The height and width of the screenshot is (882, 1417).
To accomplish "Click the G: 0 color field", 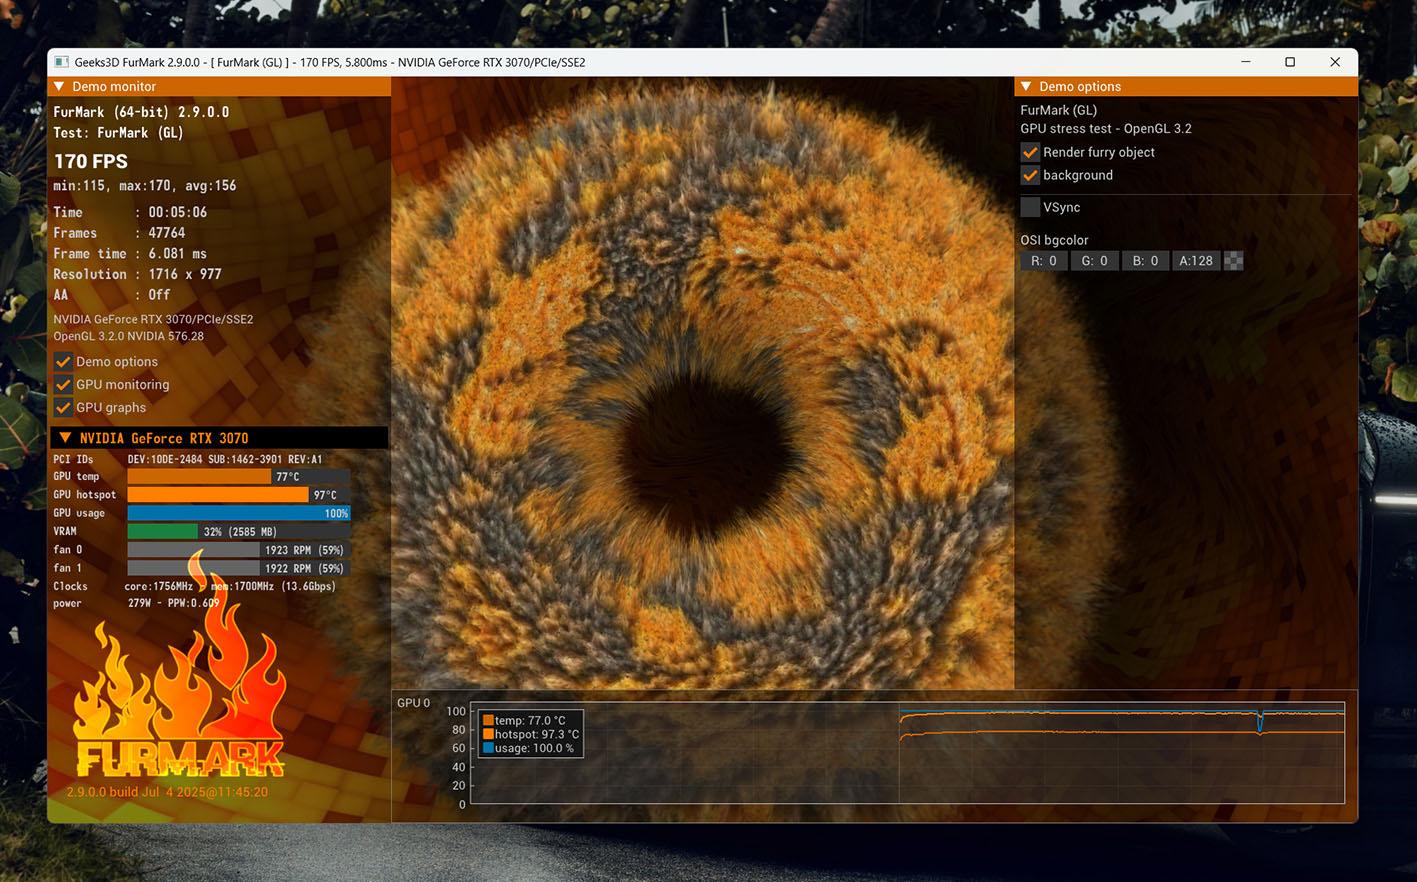I will (1095, 261).
